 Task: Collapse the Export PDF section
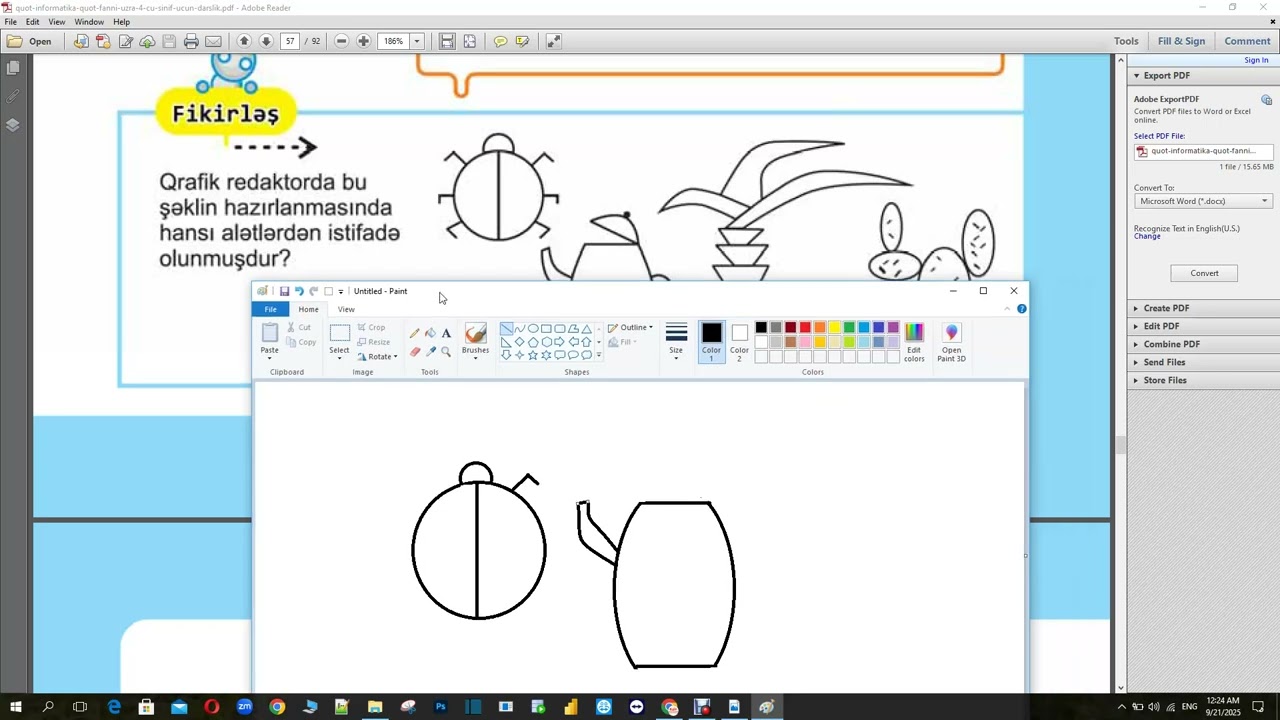pyautogui.click(x=1166, y=75)
